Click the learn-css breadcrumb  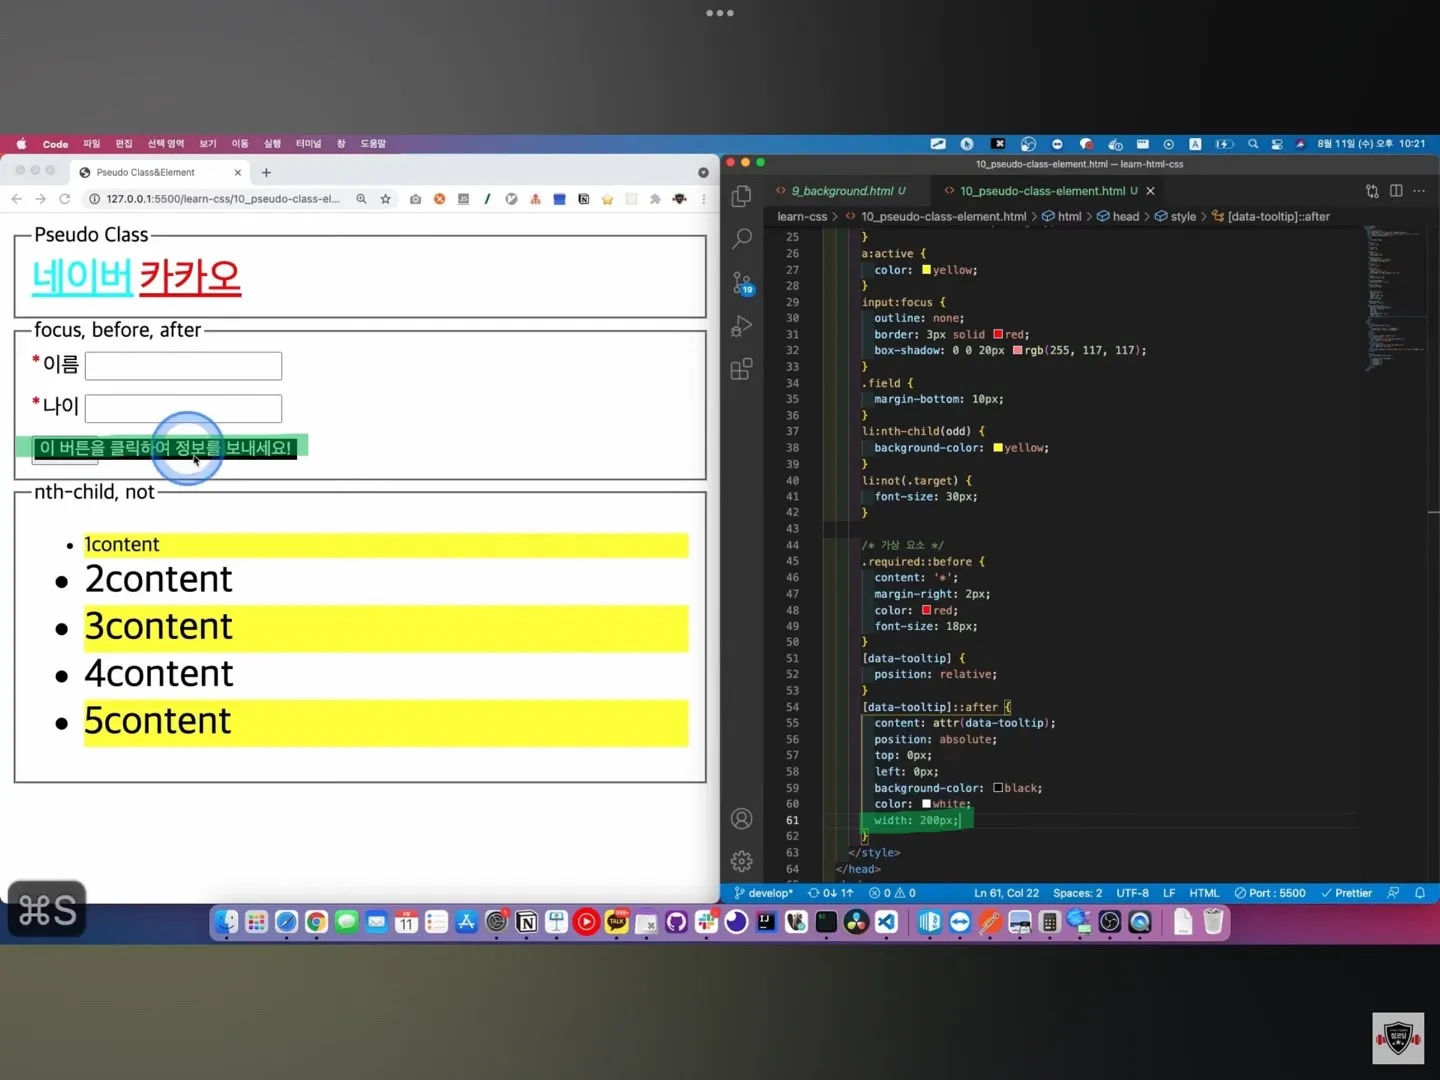tap(802, 217)
